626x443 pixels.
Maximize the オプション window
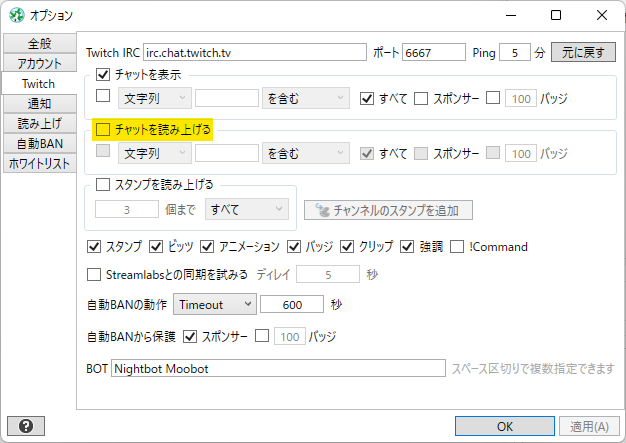pyautogui.click(x=556, y=15)
